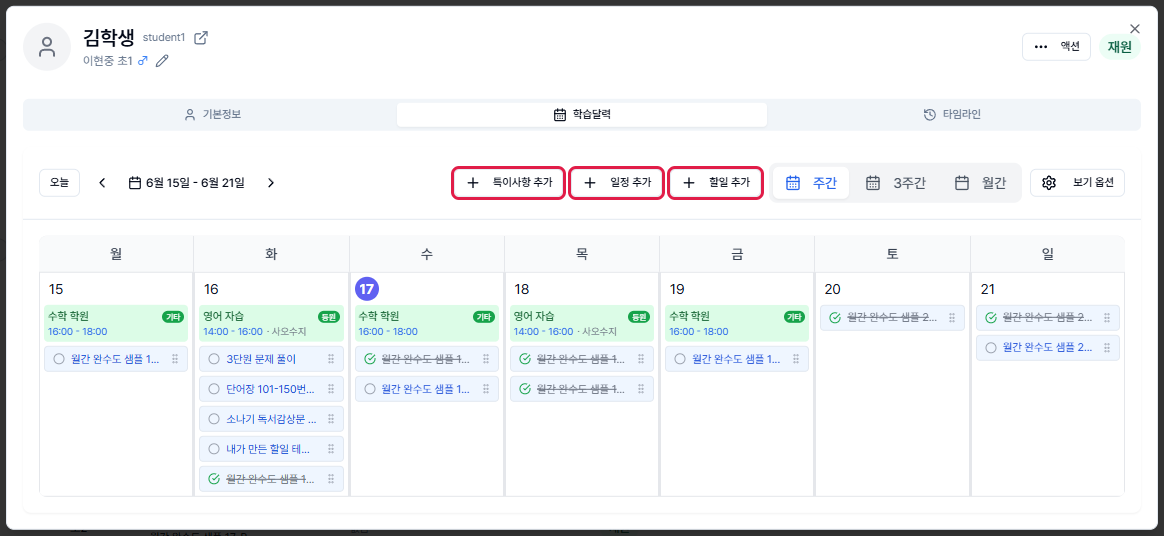Open 3단원 문제 풀이 task title
This screenshot has height=536, width=1164.
pyautogui.click(x=261, y=359)
